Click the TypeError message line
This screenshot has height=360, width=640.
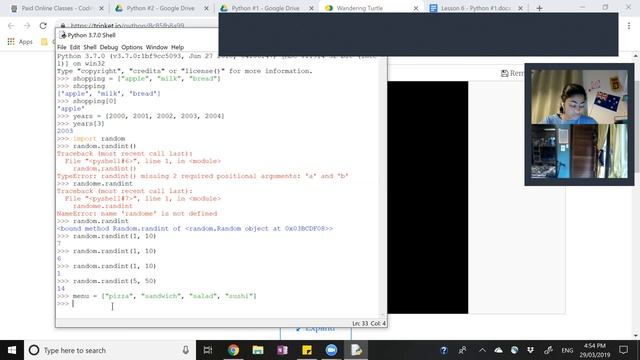(202, 176)
